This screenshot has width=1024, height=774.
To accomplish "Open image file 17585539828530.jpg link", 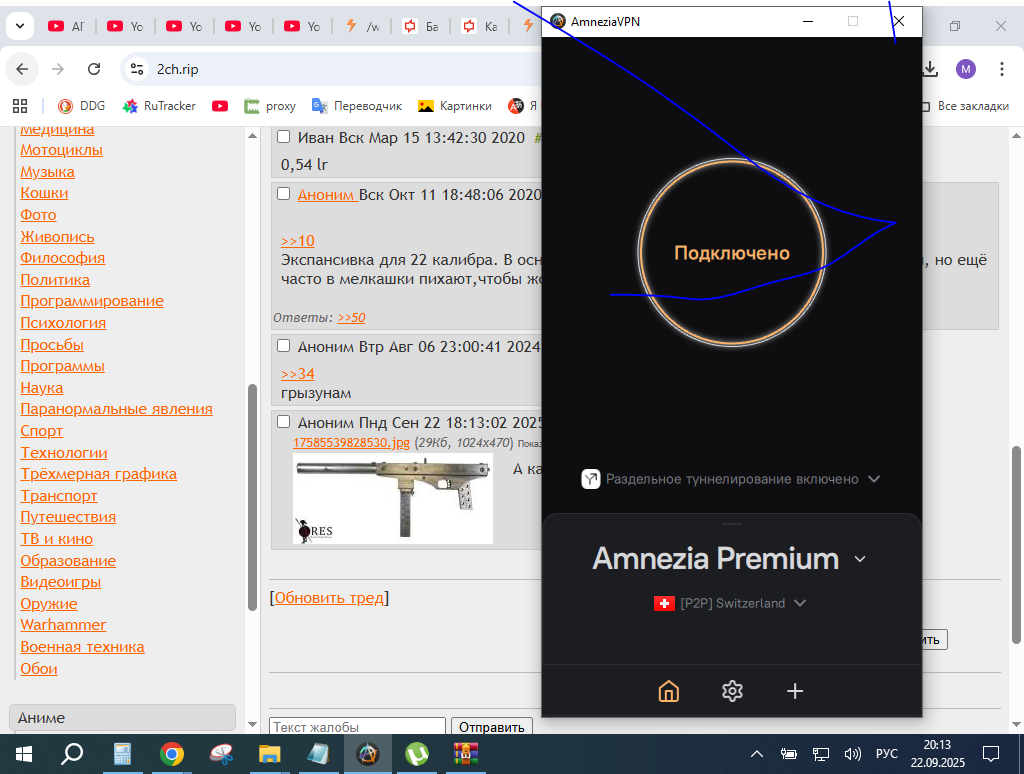I will [x=351, y=442].
